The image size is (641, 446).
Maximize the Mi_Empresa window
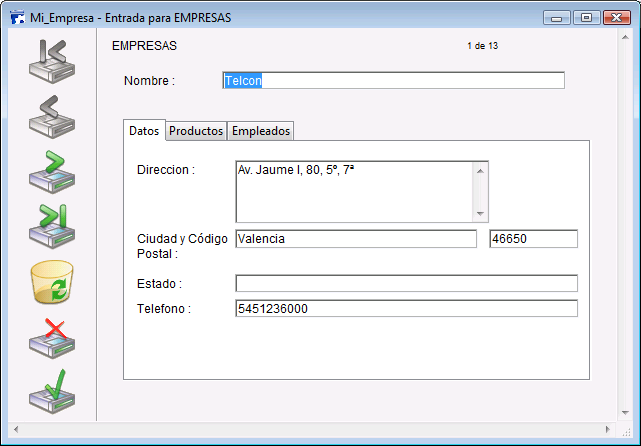tap(586, 17)
